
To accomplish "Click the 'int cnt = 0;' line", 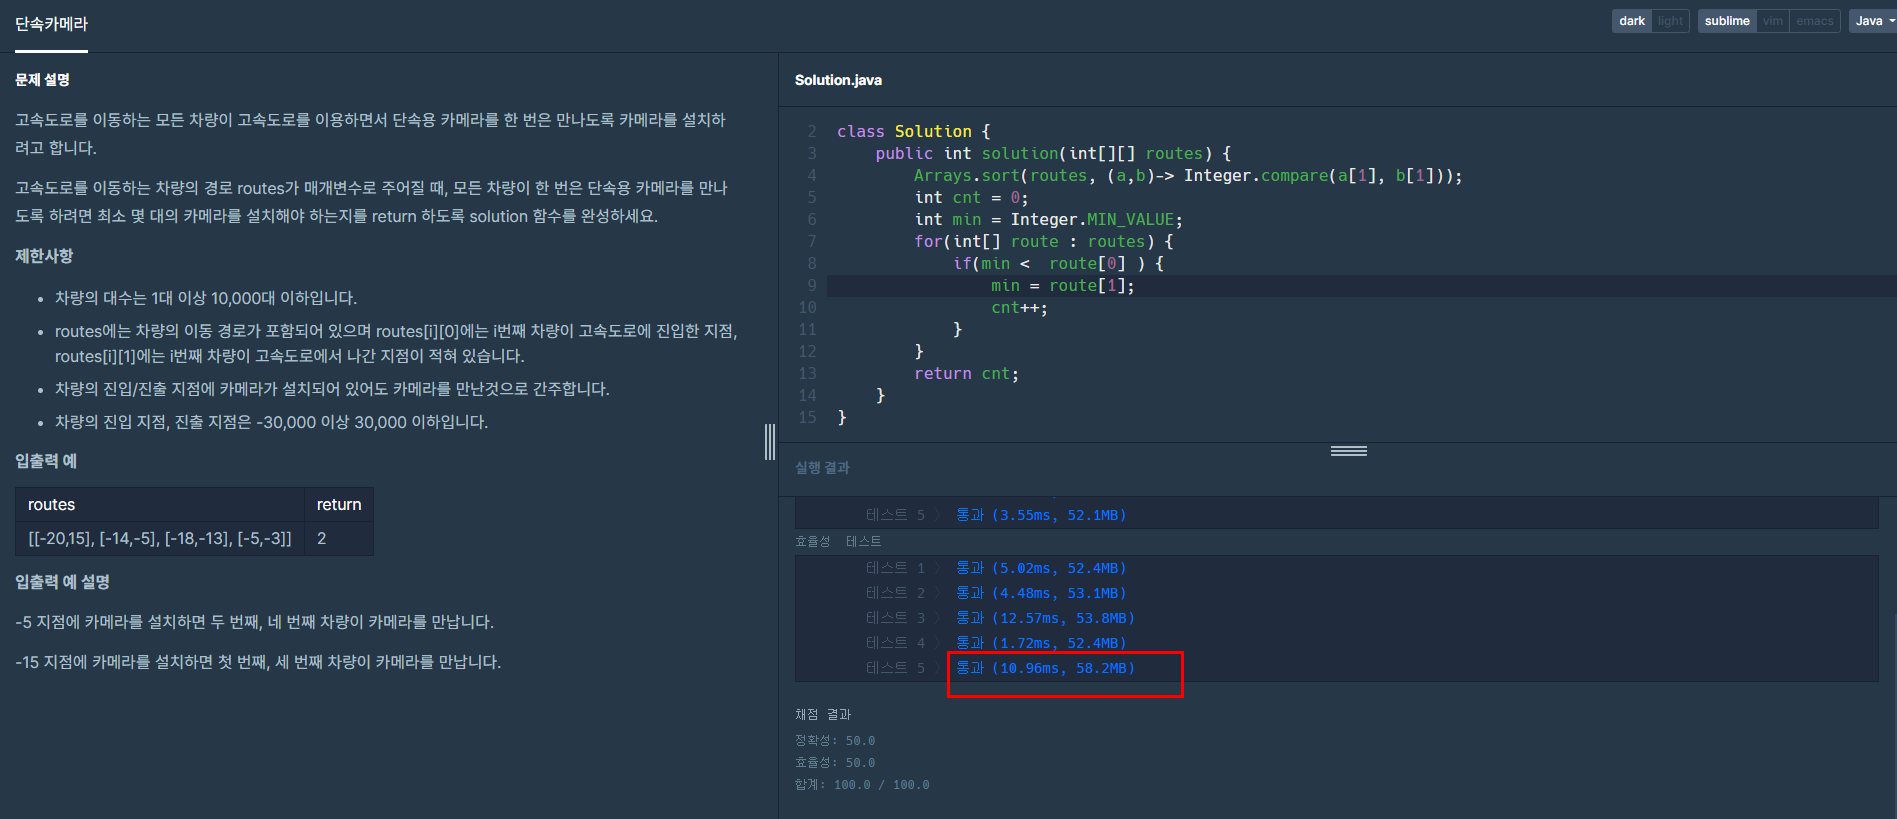I will coord(970,198).
